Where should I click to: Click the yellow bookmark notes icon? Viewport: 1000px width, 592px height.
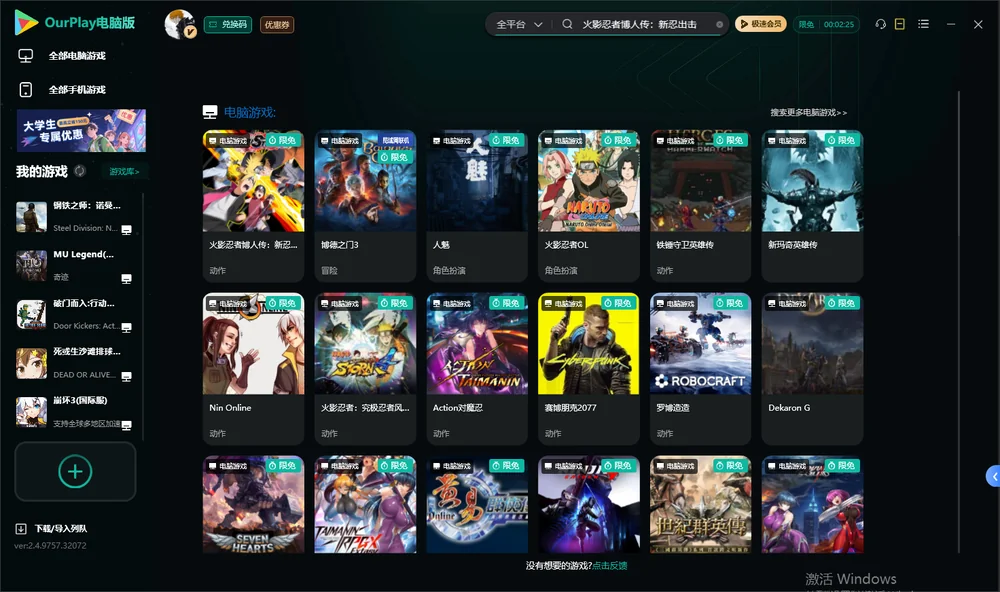pyautogui.click(x=900, y=24)
